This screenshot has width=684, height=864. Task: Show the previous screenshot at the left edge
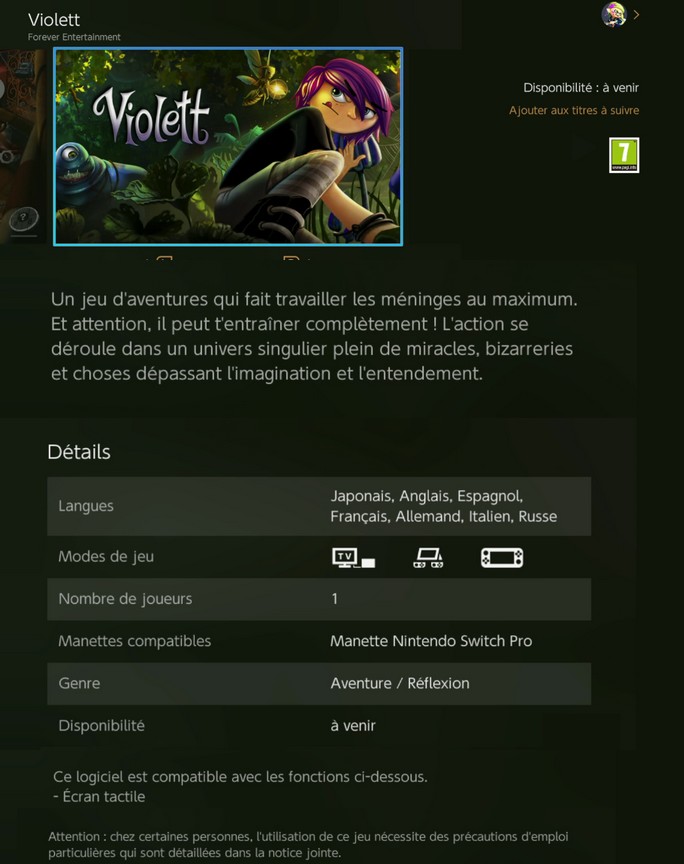[23, 146]
